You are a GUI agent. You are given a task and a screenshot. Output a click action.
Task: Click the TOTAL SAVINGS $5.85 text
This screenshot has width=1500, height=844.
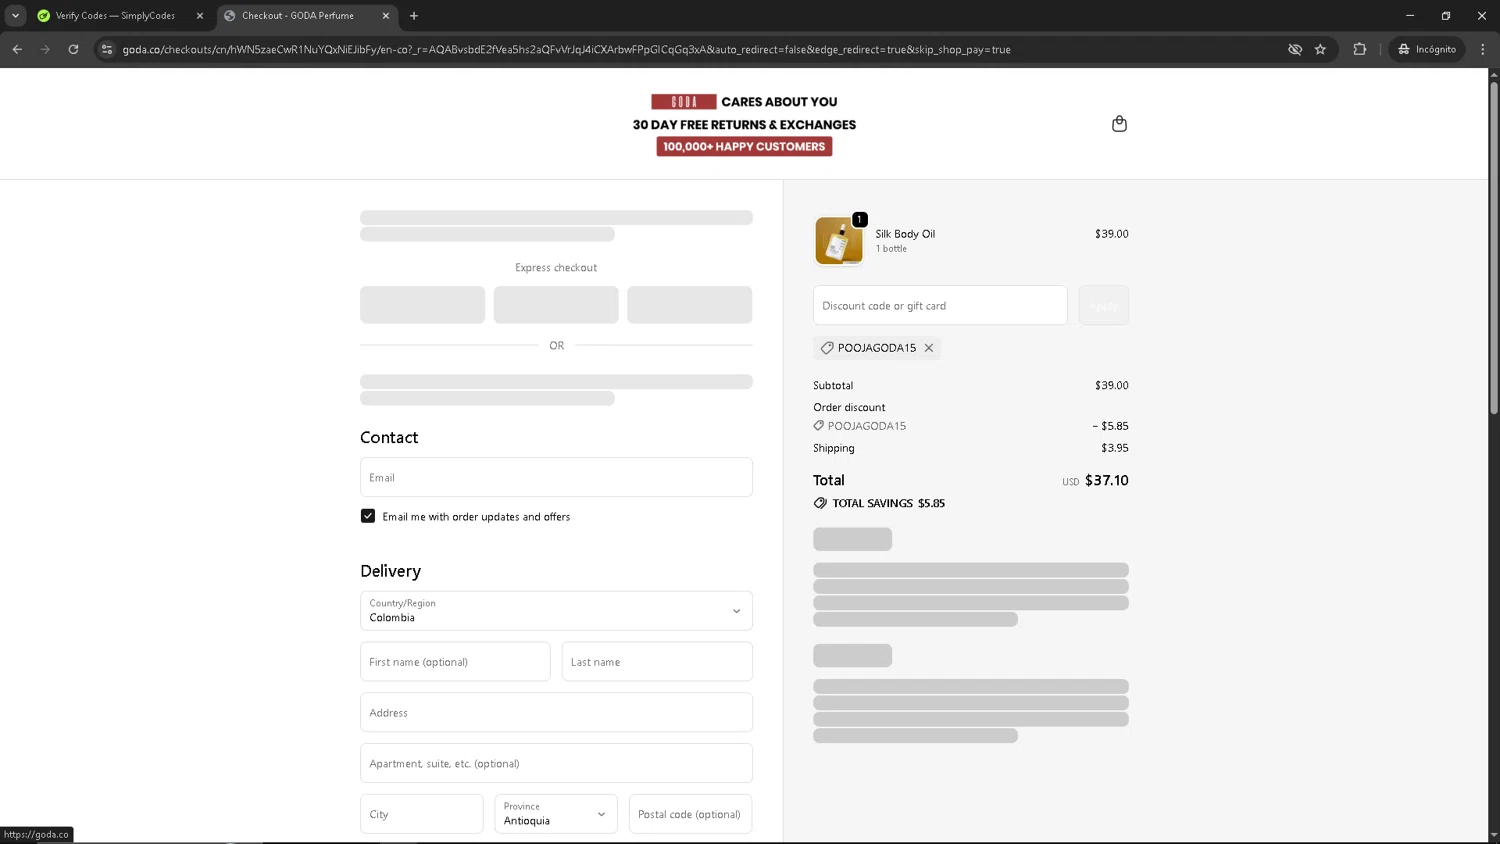888,503
